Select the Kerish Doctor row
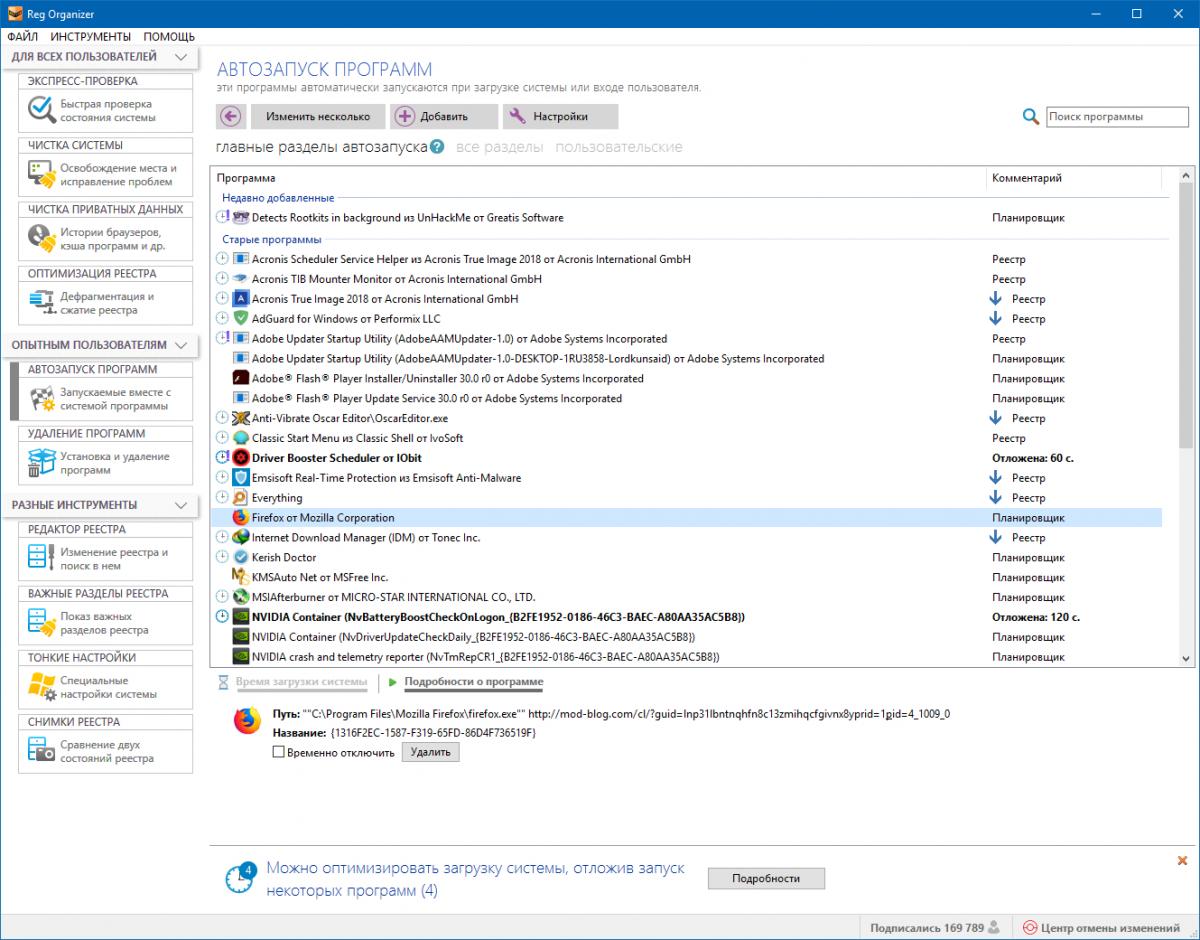 687,558
